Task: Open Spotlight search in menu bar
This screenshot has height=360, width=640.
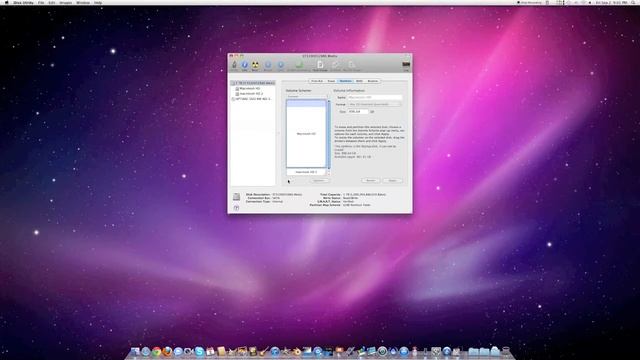Action: click(634, 2)
